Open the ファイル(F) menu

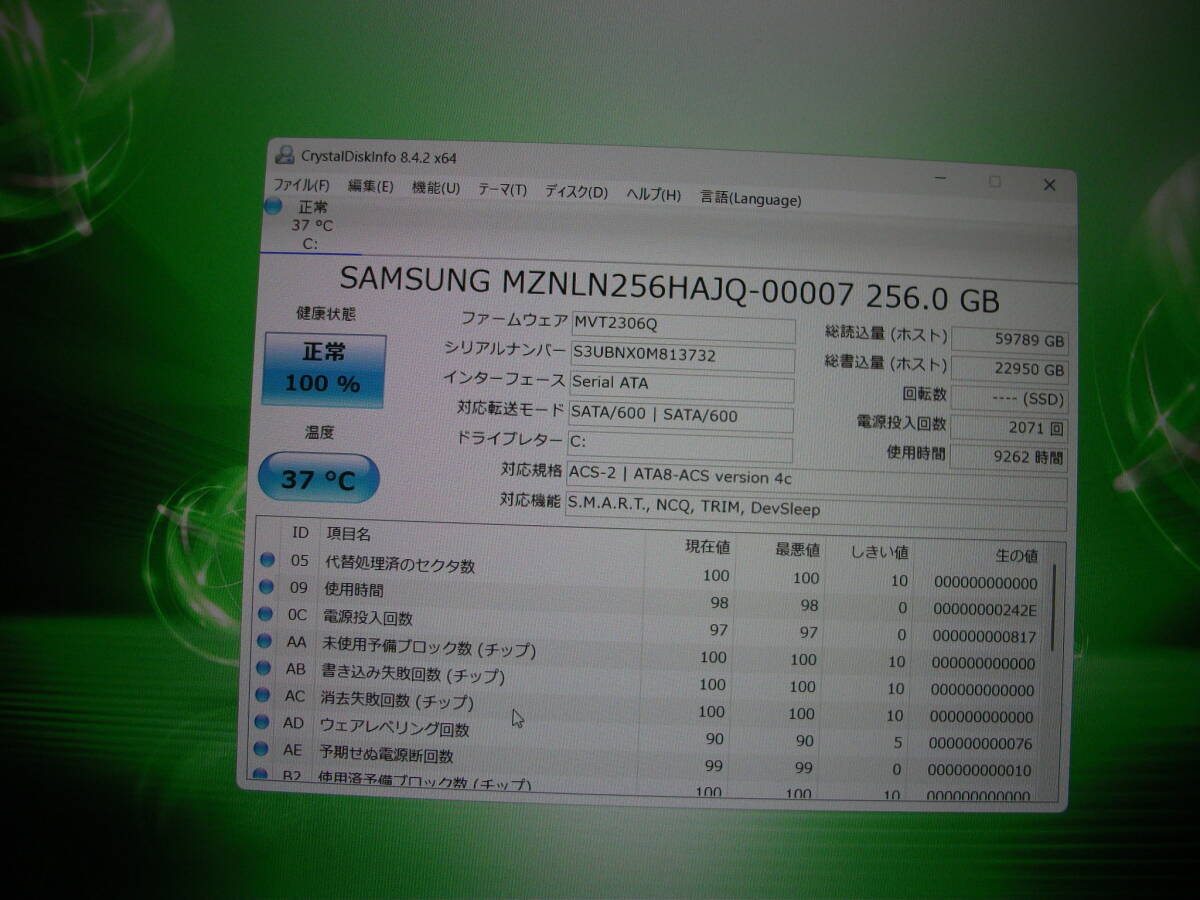point(301,185)
